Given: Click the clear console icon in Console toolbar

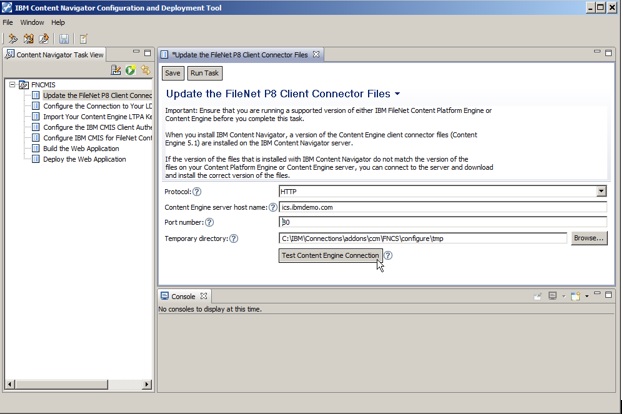Looking at the screenshot, I should pyautogui.click(x=538, y=296).
